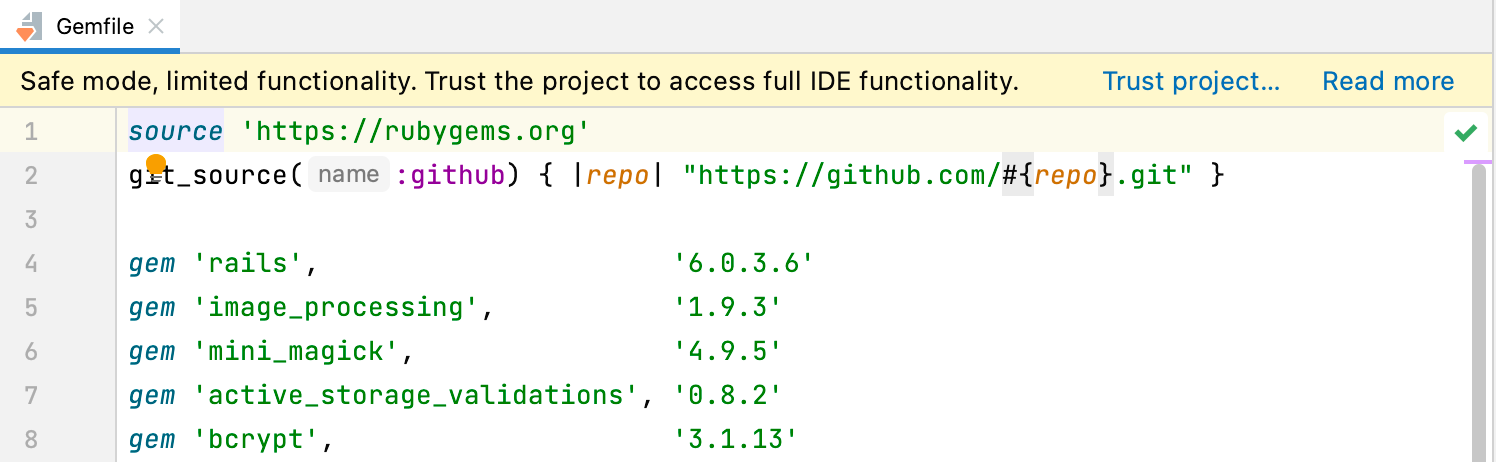Screen dimensions: 1496x462
Task: Click line number 1 in the gutter
Action: click(30, 132)
